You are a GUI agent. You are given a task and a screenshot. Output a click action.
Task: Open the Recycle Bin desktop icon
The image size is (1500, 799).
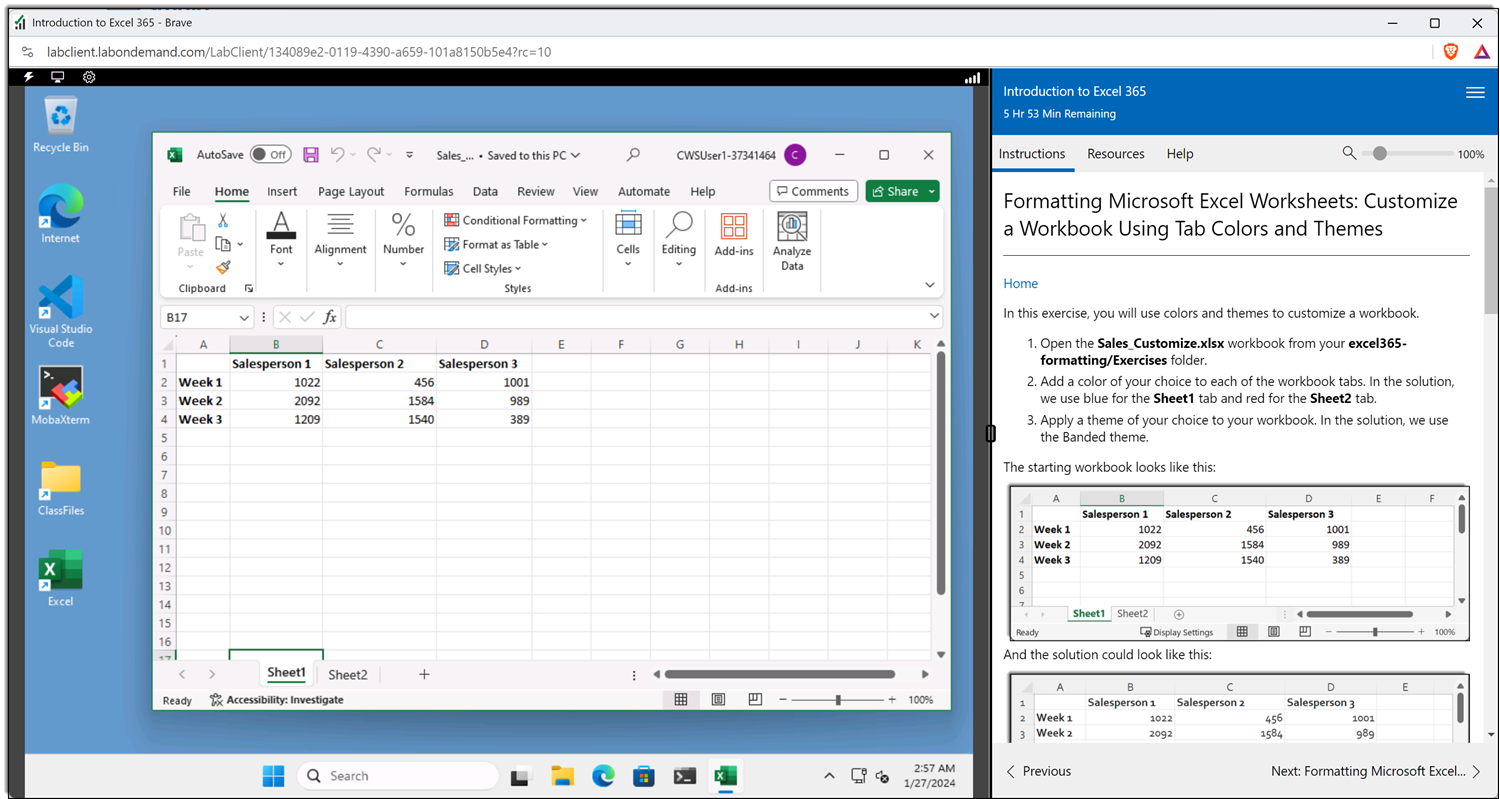coord(61,125)
